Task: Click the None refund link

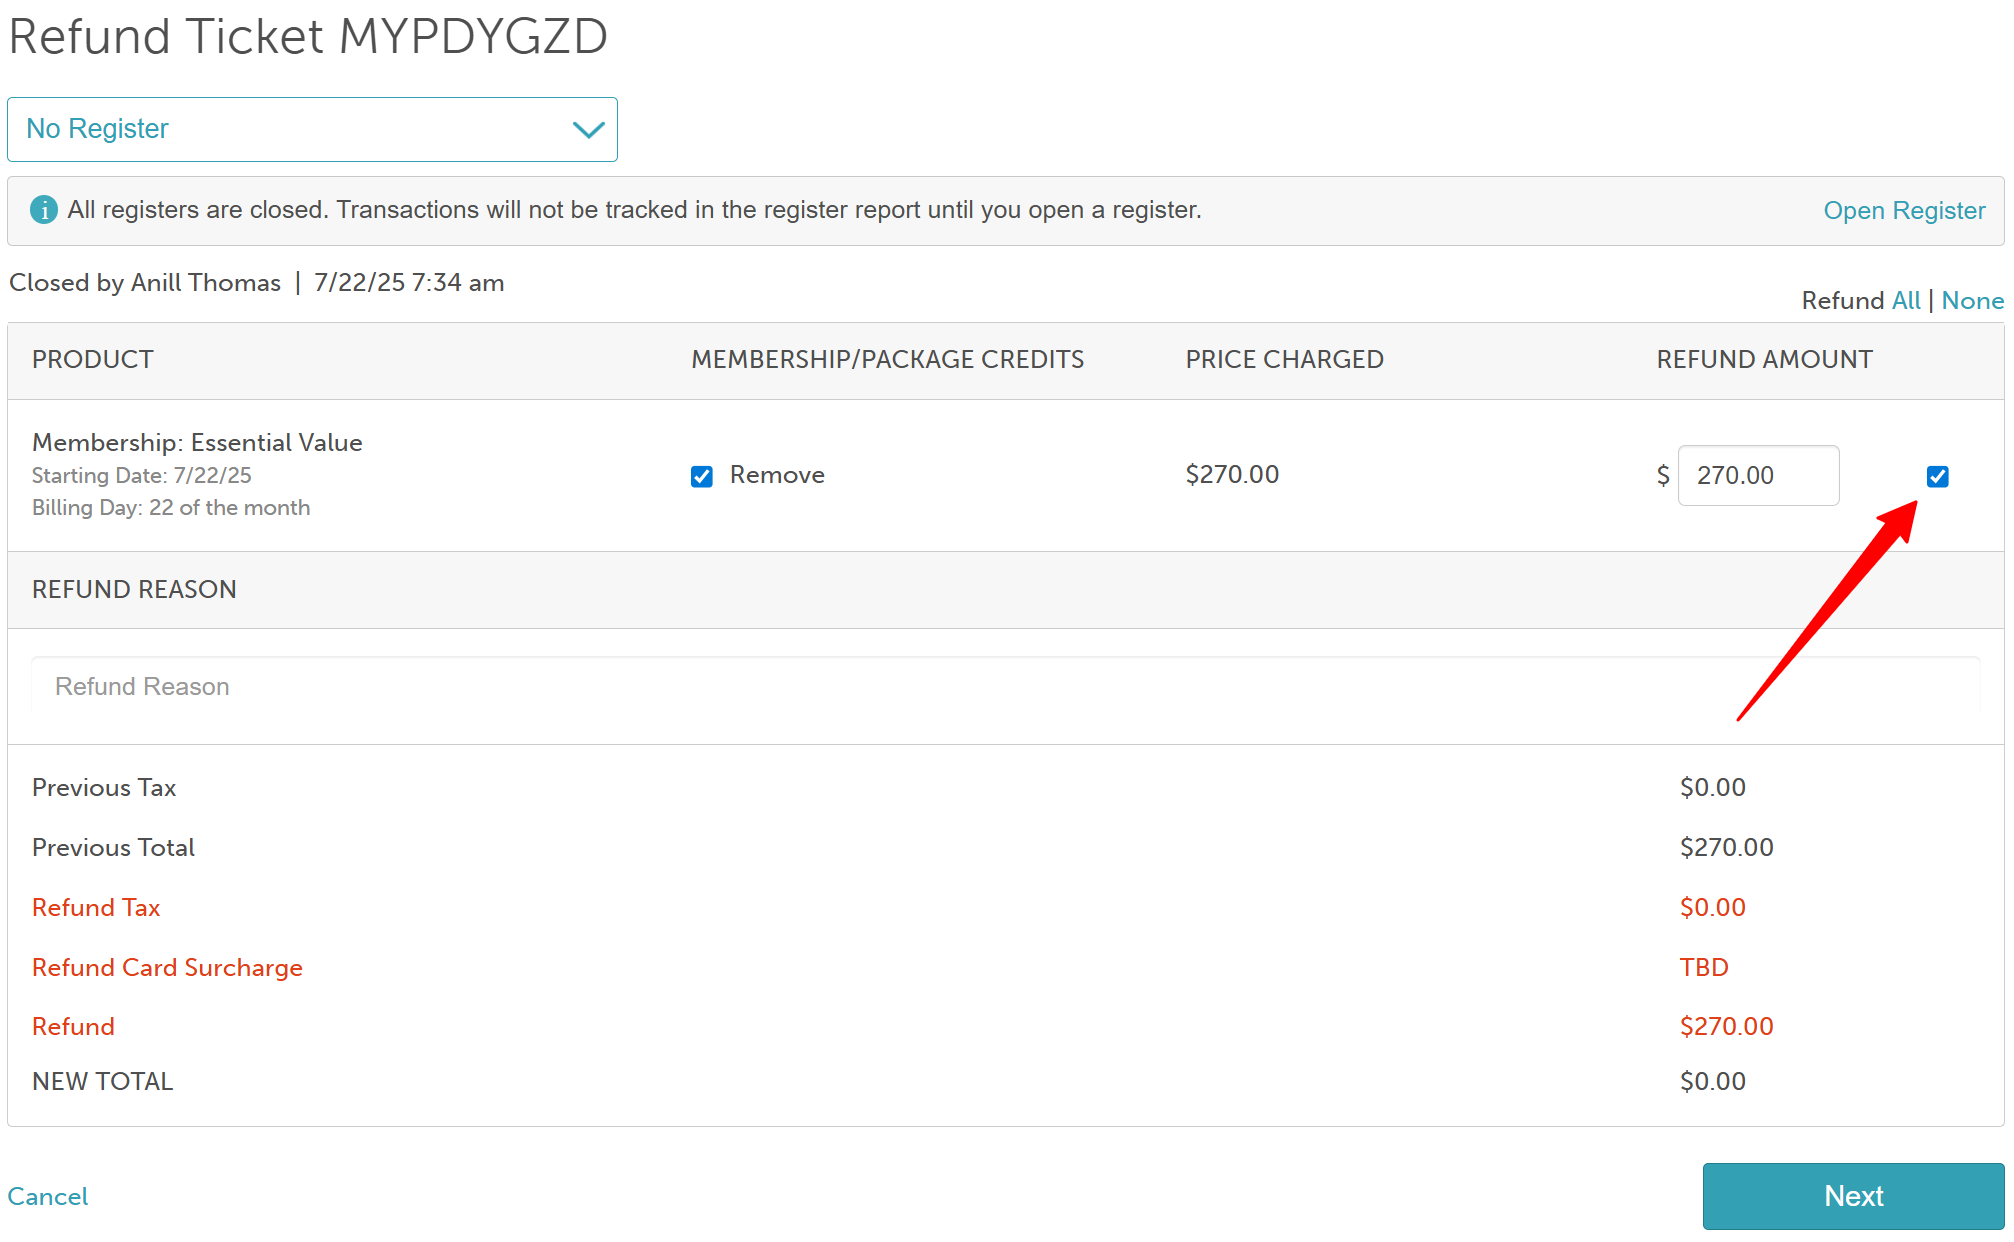Action: click(1971, 301)
